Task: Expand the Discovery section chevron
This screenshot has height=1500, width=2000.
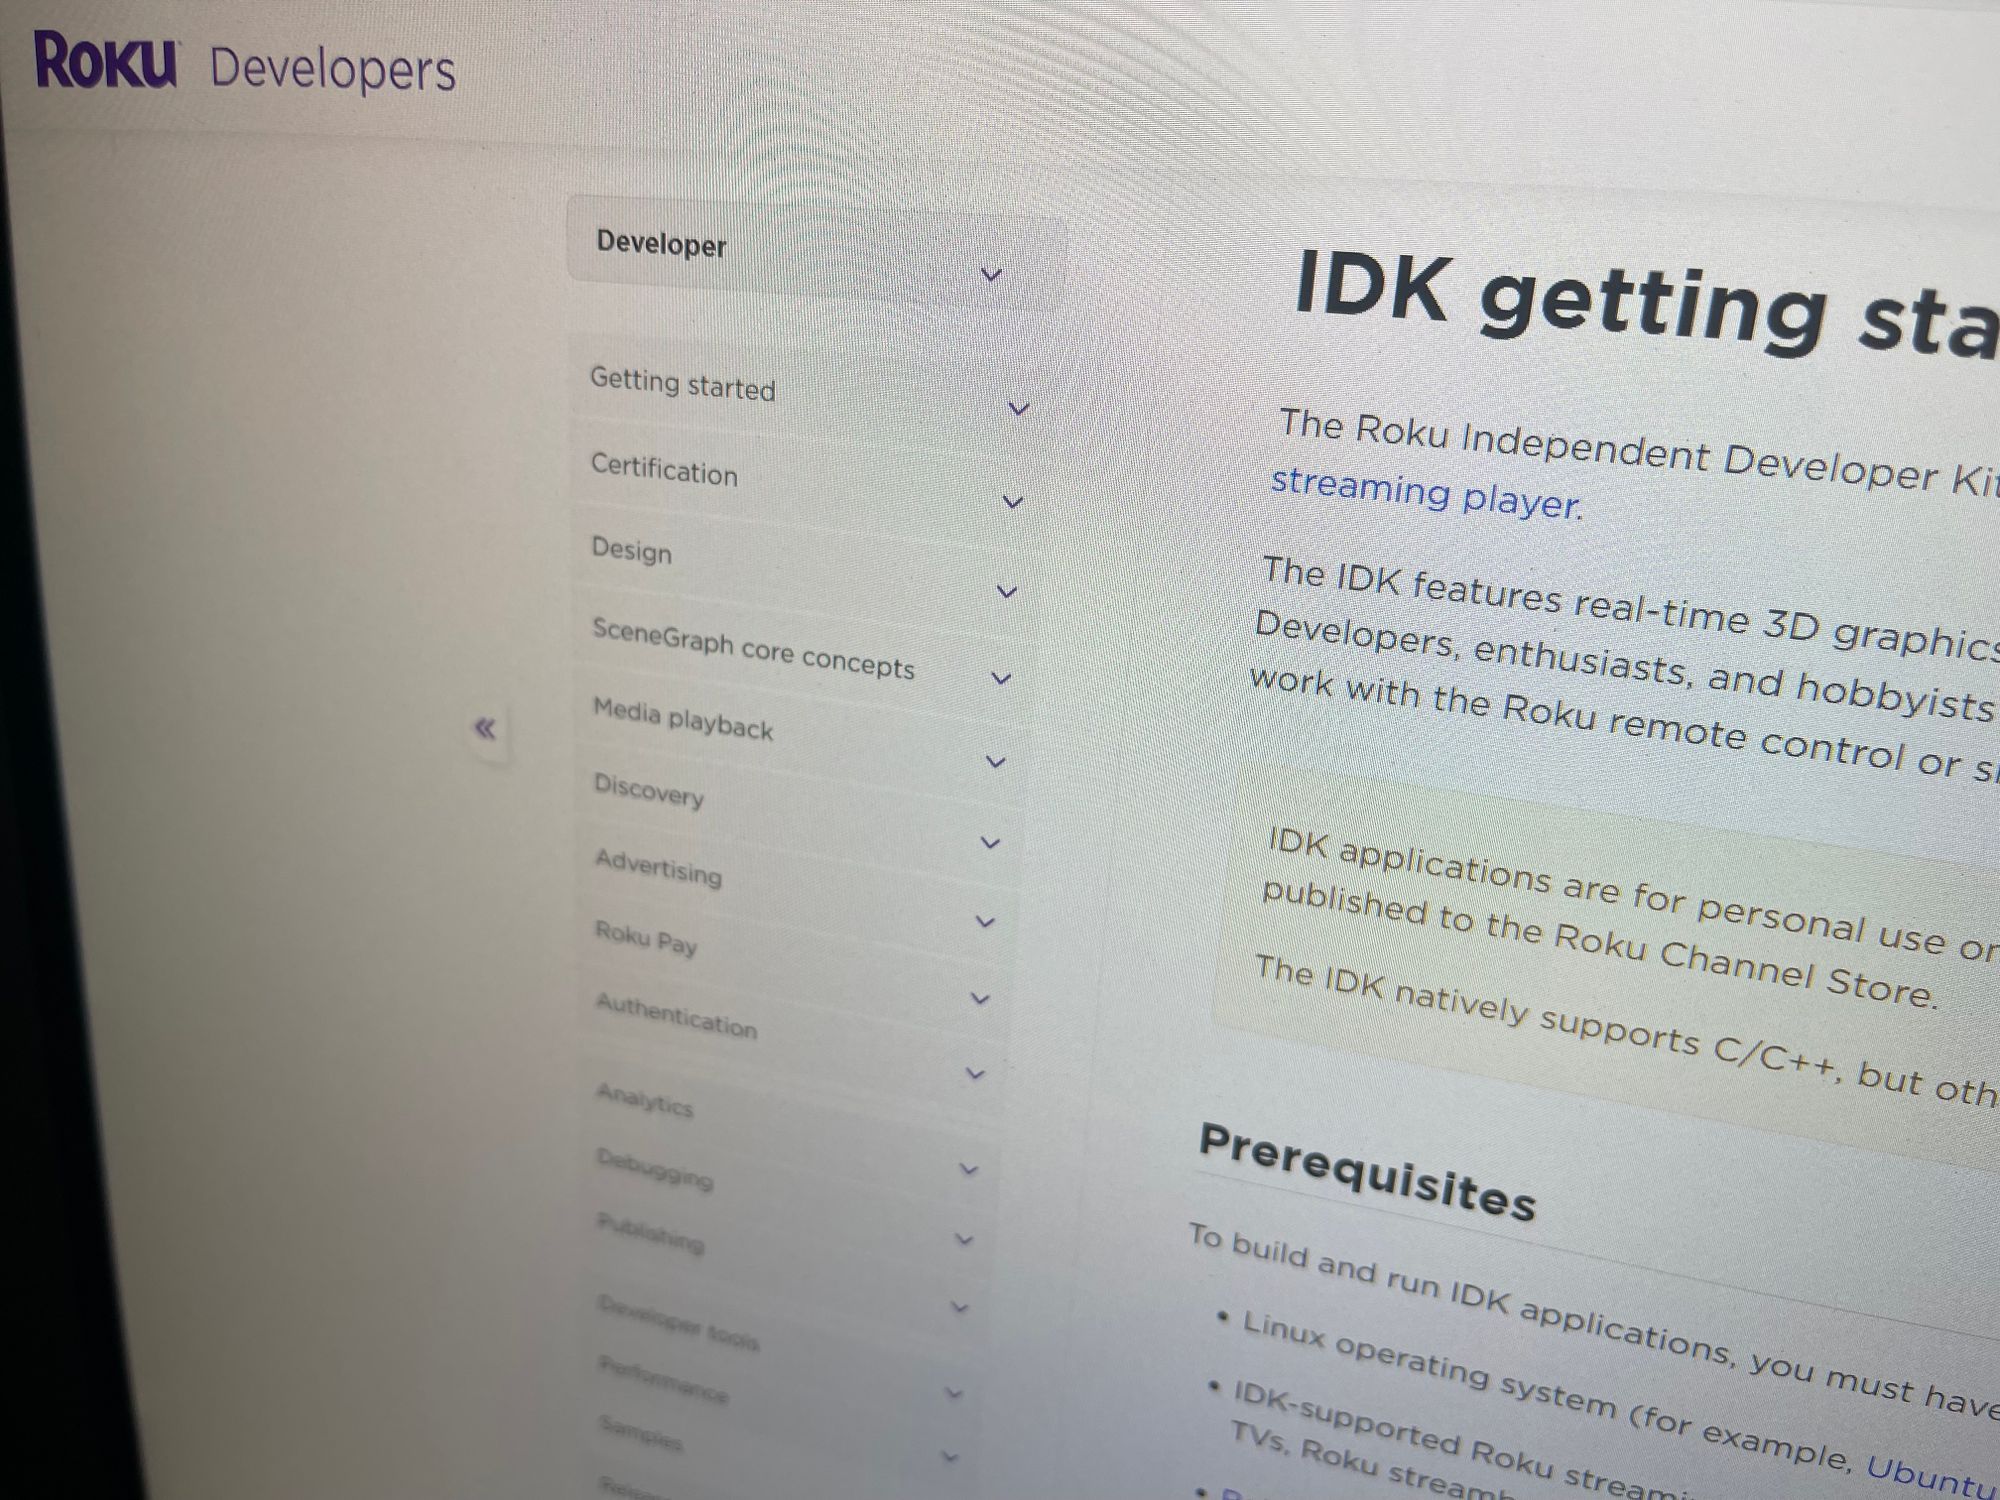Action: coord(990,843)
